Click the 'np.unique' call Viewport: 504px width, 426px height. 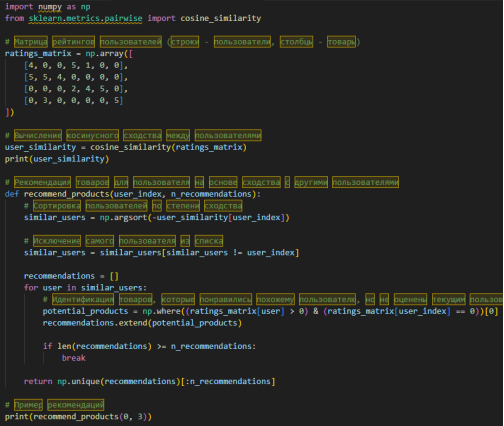(78, 381)
